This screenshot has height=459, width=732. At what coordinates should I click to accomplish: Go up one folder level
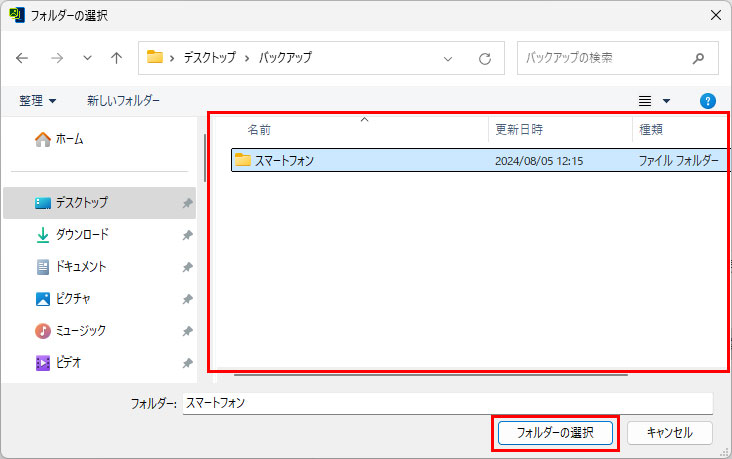pos(116,58)
